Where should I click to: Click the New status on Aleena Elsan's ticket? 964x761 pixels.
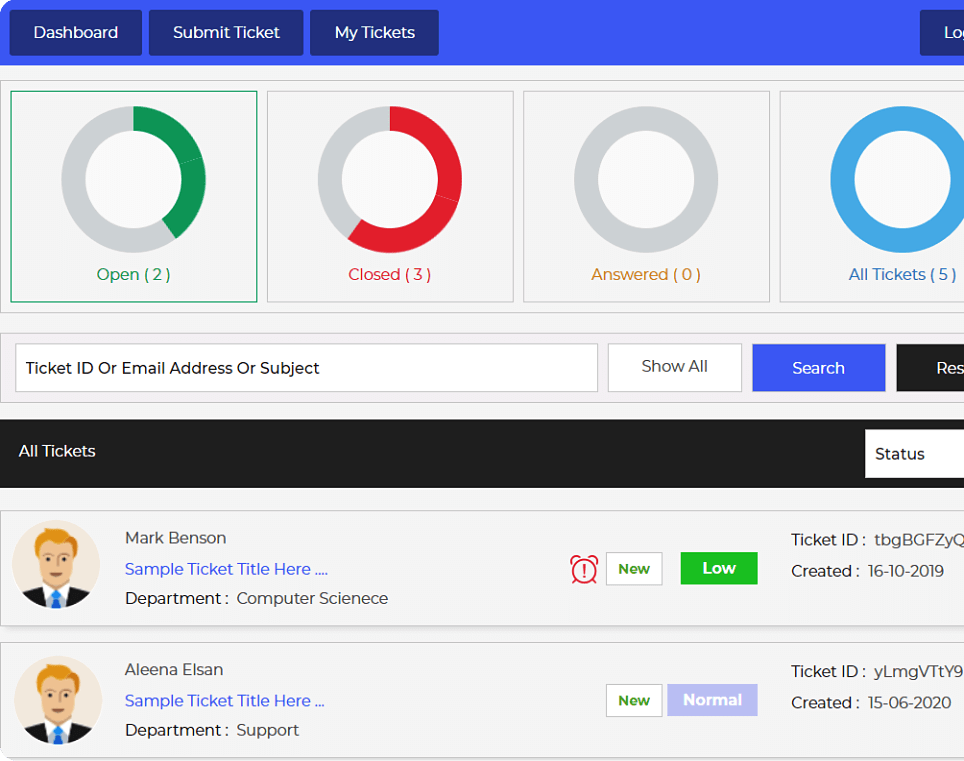click(x=634, y=700)
